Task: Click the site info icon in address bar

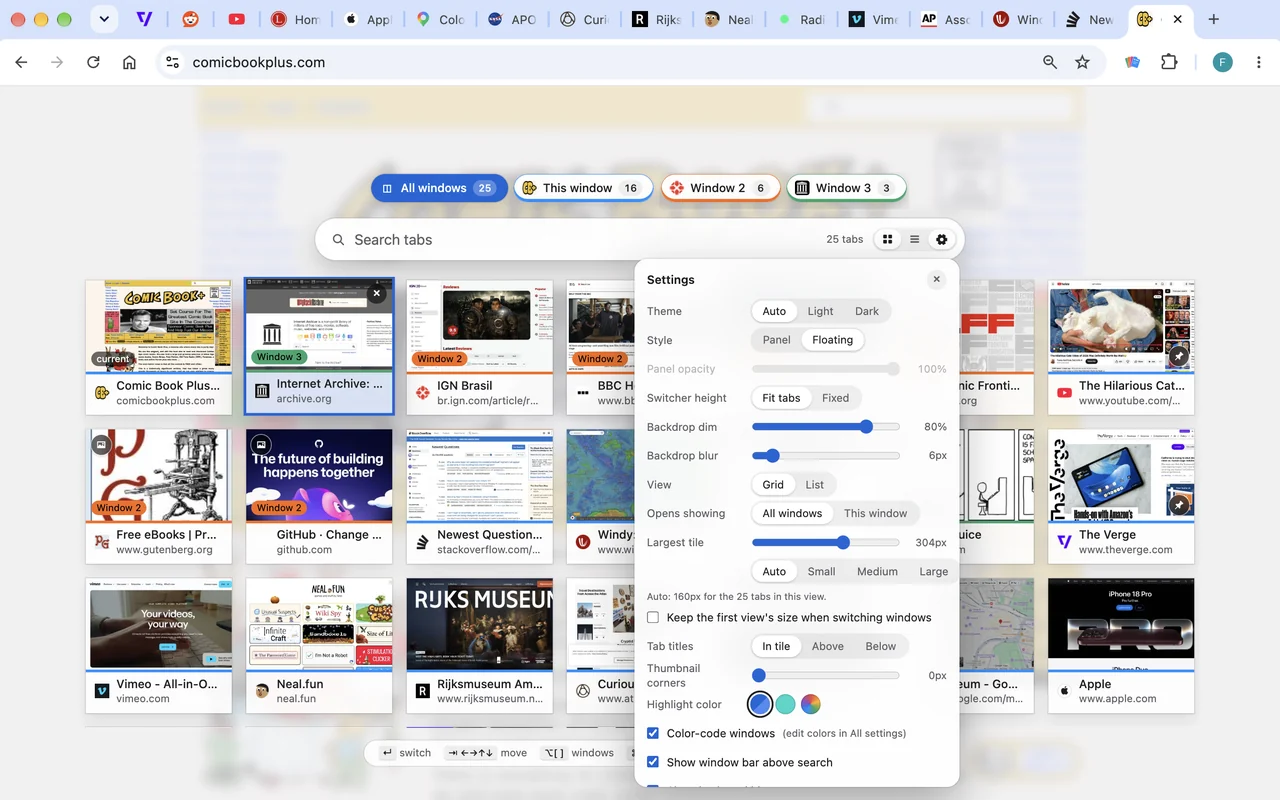Action: click(x=173, y=62)
